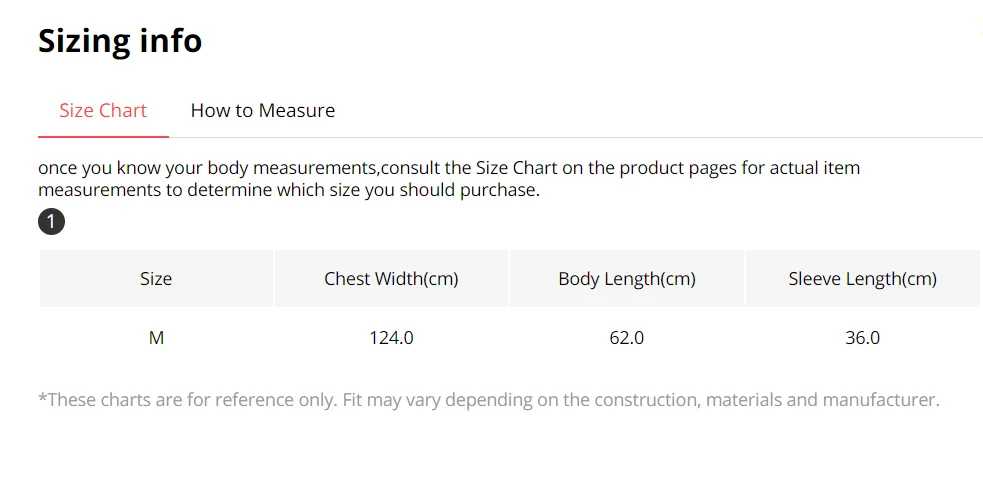Click the size table header row
The height and width of the screenshot is (492, 983).
[509, 279]
